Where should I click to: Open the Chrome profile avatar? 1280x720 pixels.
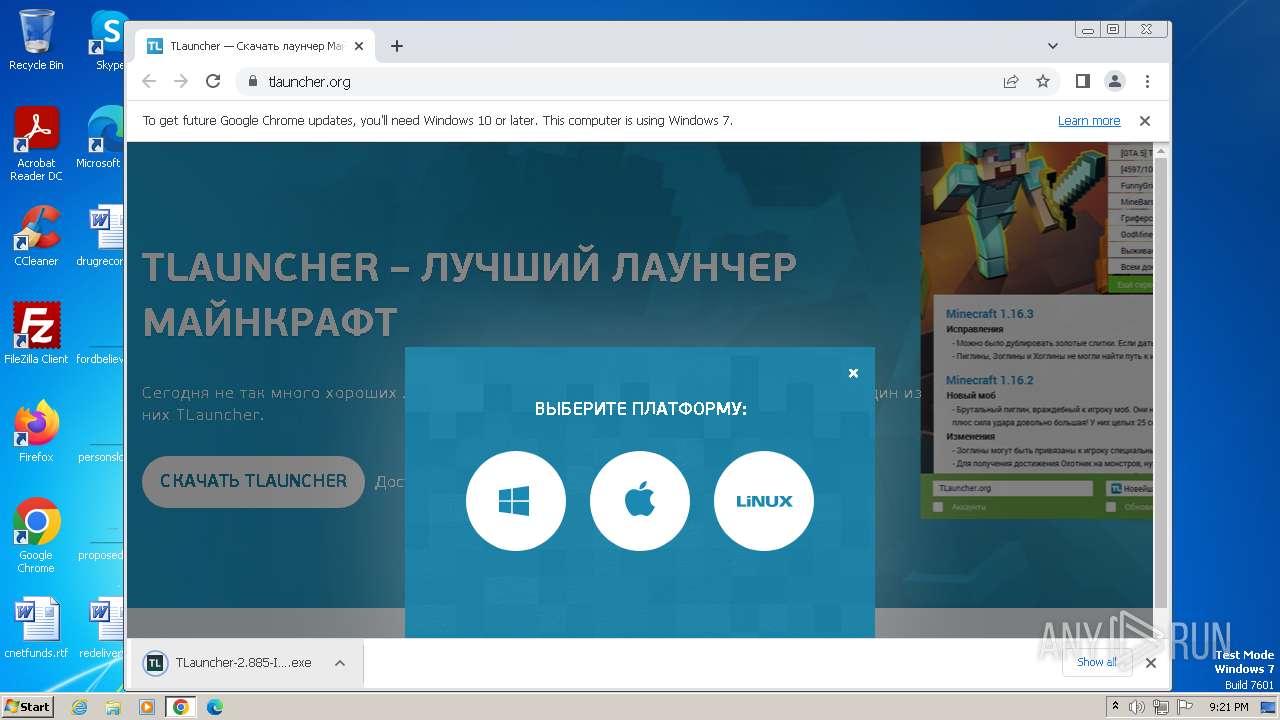click(1115, 81)
